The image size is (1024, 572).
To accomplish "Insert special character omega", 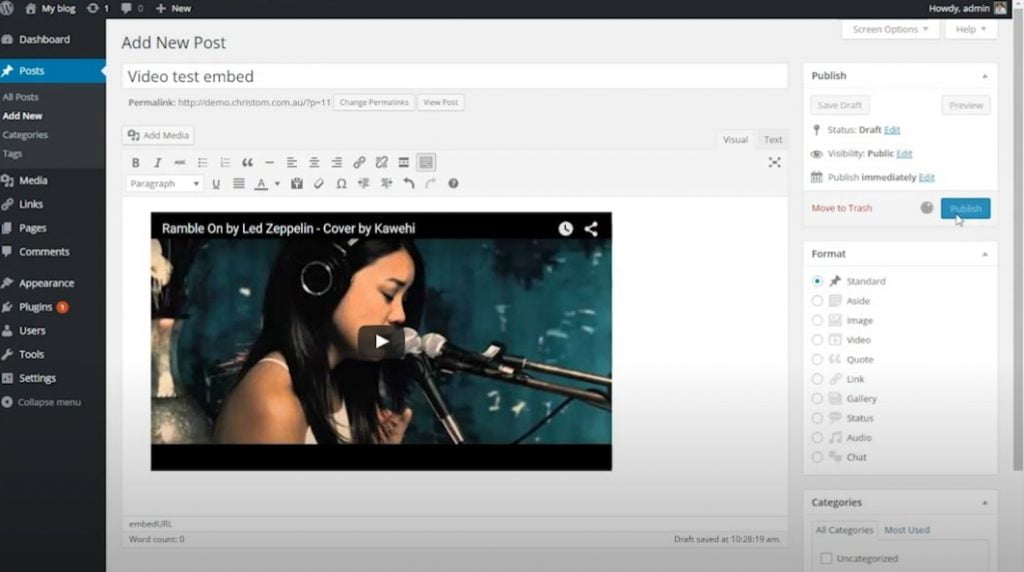I will (x=341, y=184).
